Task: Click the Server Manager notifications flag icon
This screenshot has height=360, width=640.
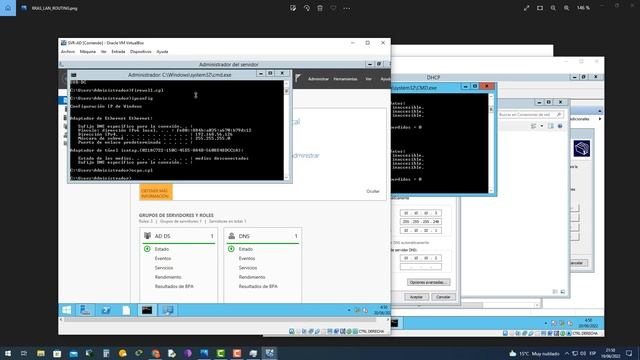Action: [298, 78]
